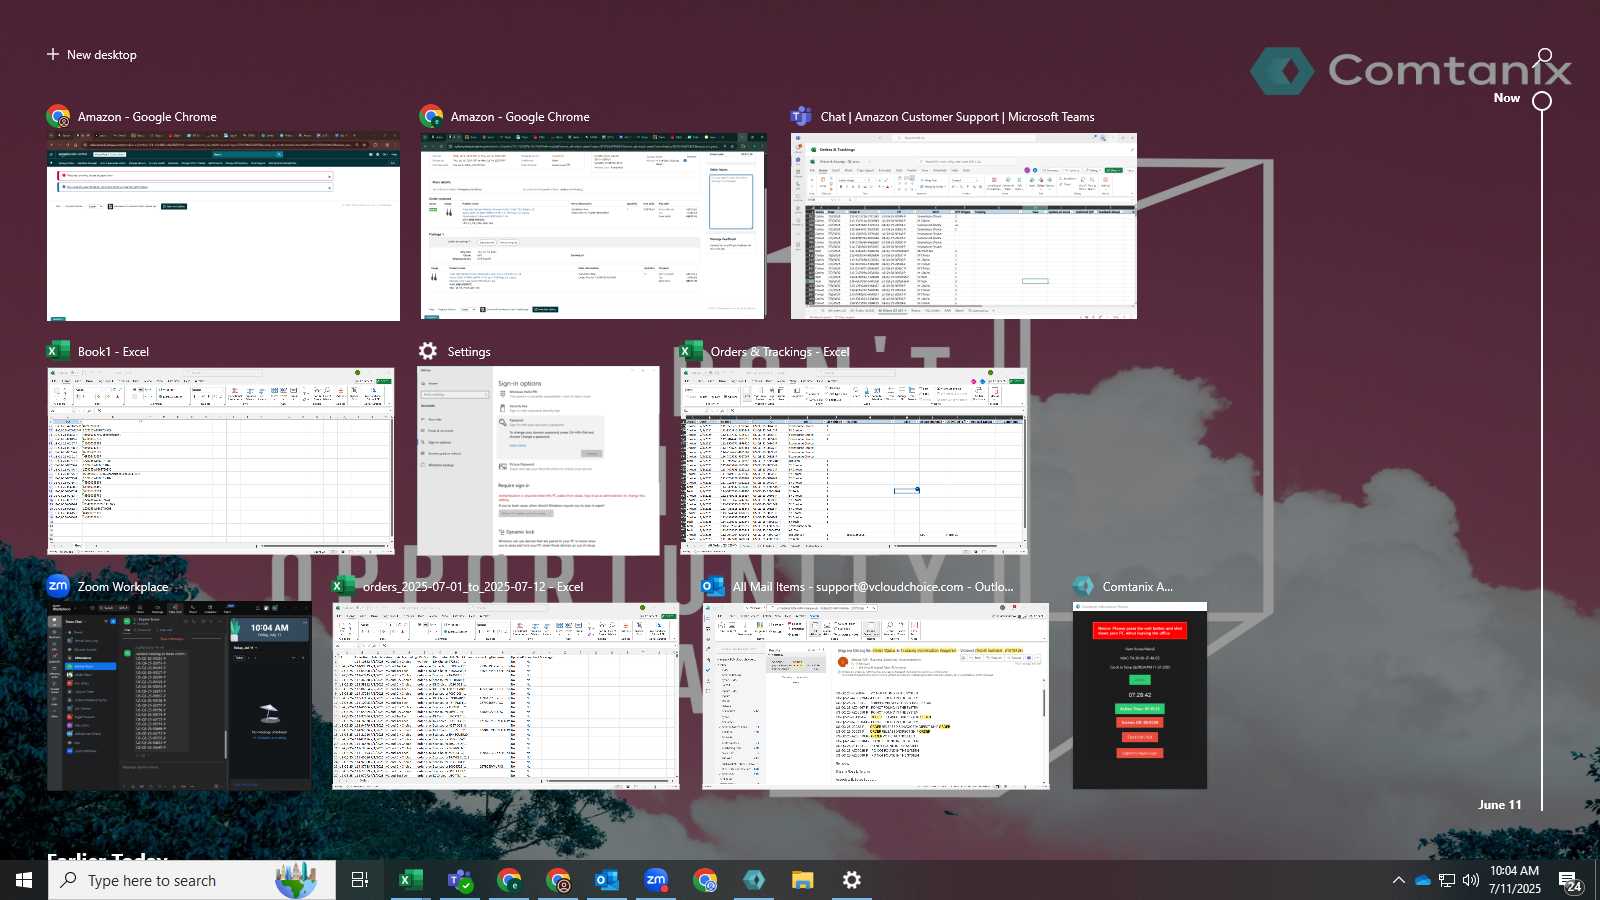Toggle Task View from the taskbar

coord(360,880)
